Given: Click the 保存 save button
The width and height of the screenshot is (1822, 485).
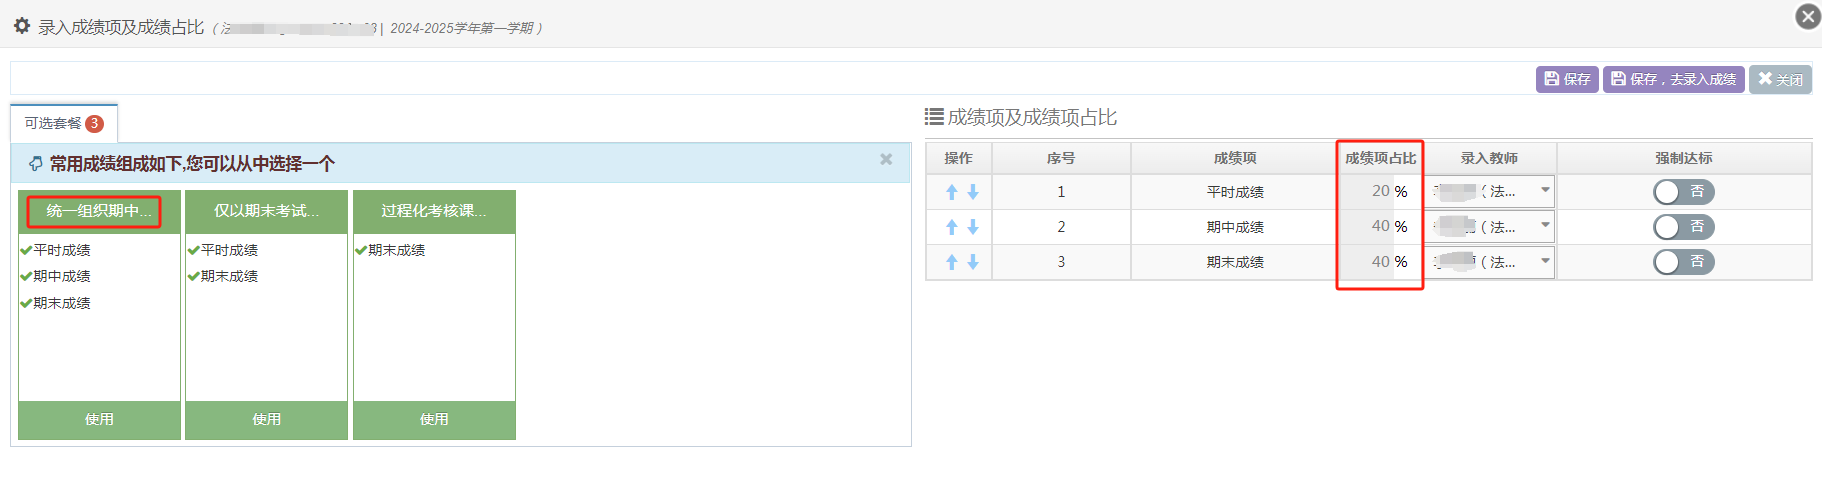Looking at the screenshot, I should (x=1567, y=79).
